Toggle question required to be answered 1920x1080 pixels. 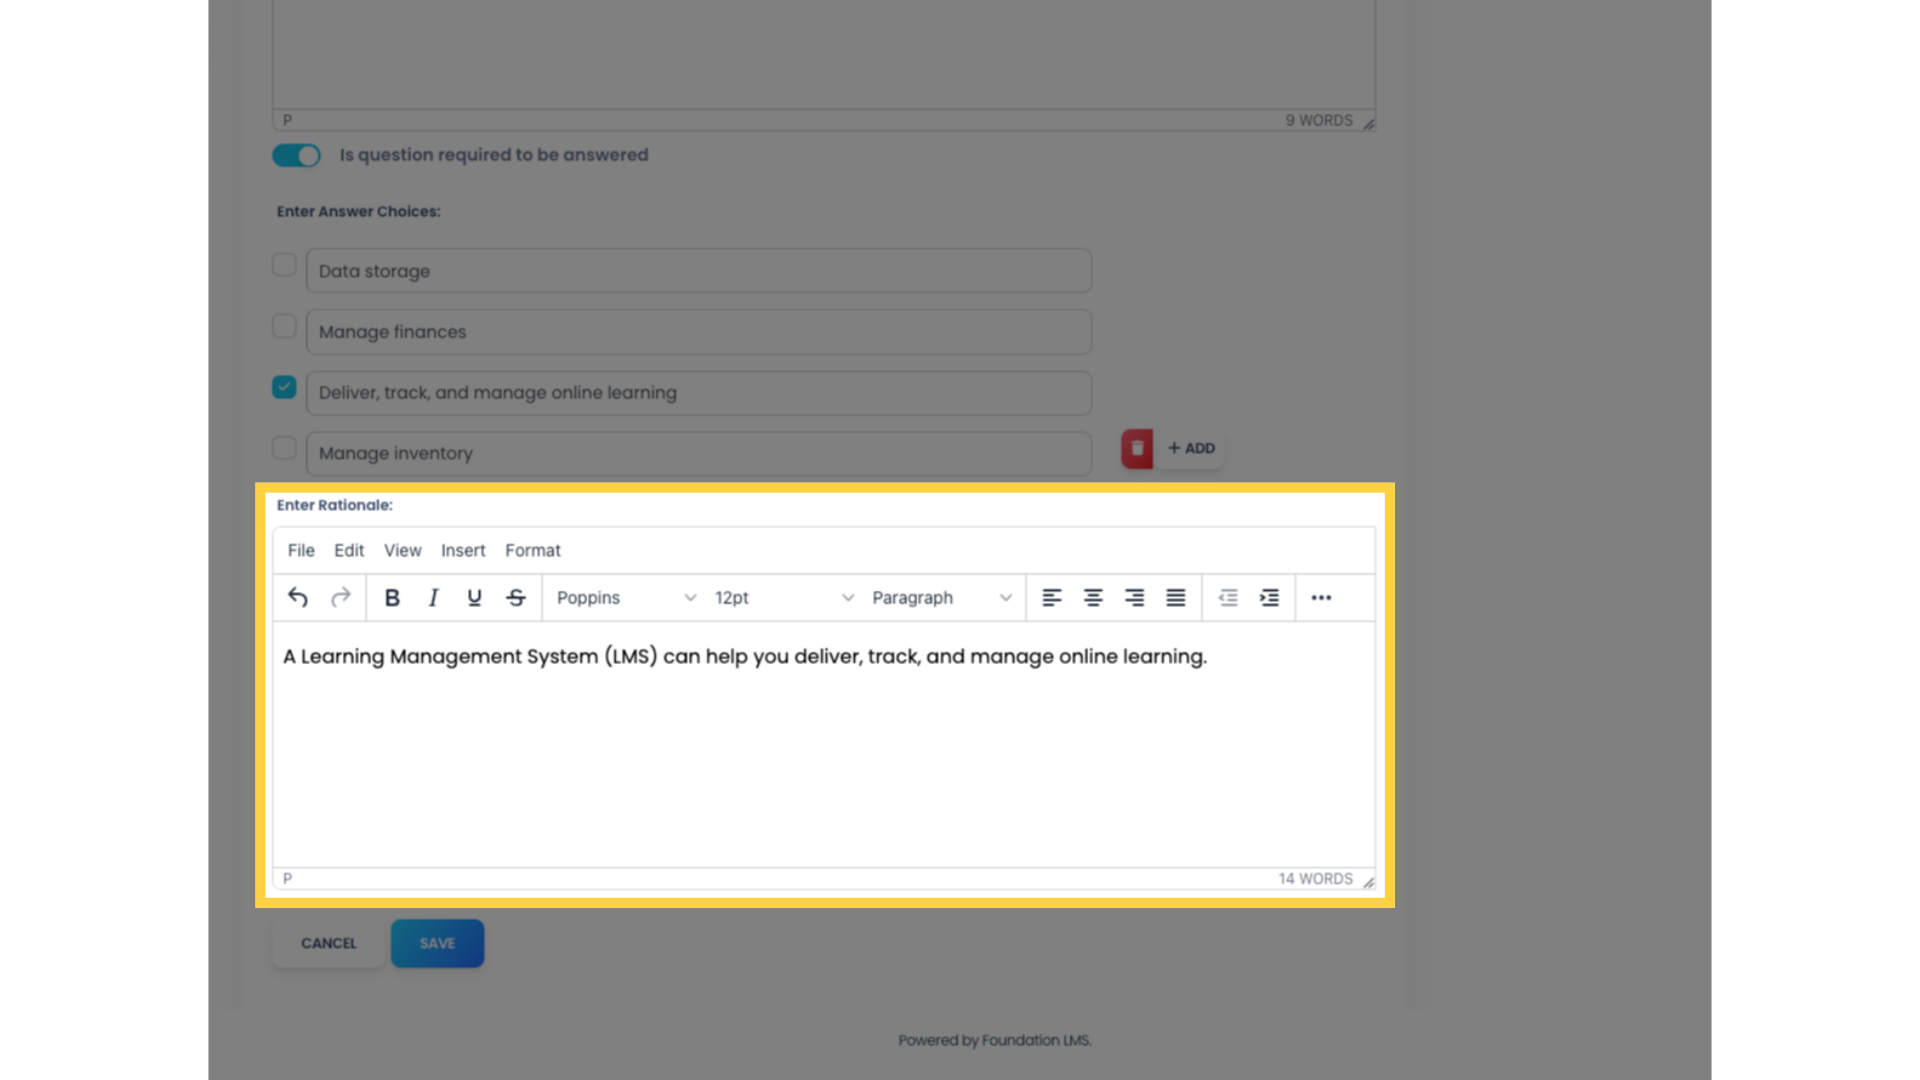tap(296, 155)
